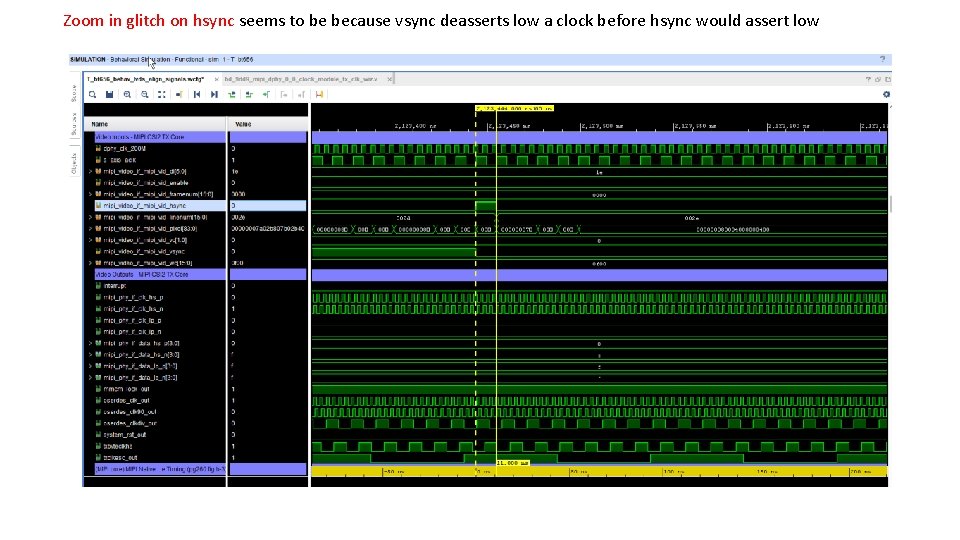Open the Scope side tab
Viewport: 960px width, 540px height.
tap(74, 94)
